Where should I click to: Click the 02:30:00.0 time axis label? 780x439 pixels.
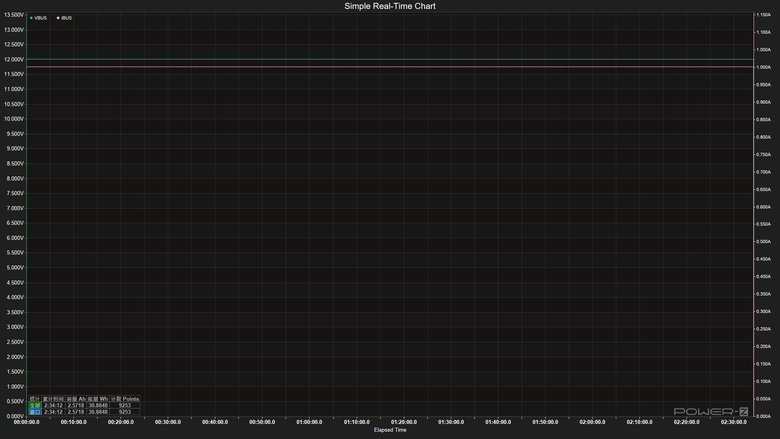(734, 422)
